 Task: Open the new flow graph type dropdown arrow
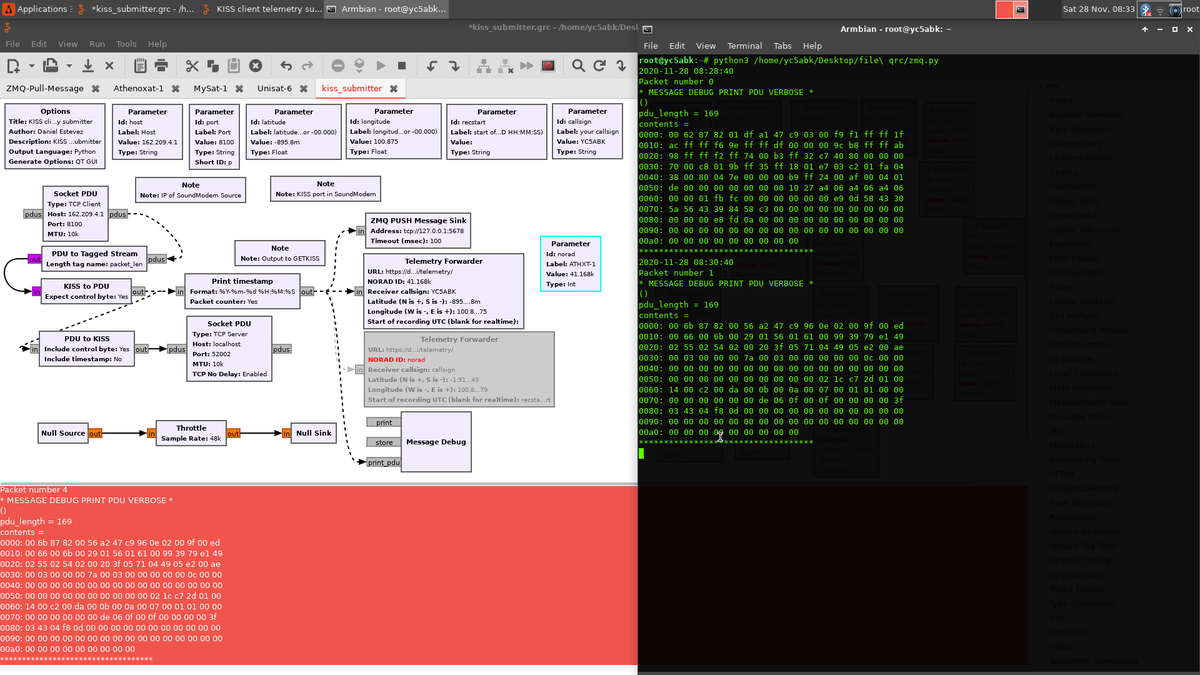click(x=32, y=65)
